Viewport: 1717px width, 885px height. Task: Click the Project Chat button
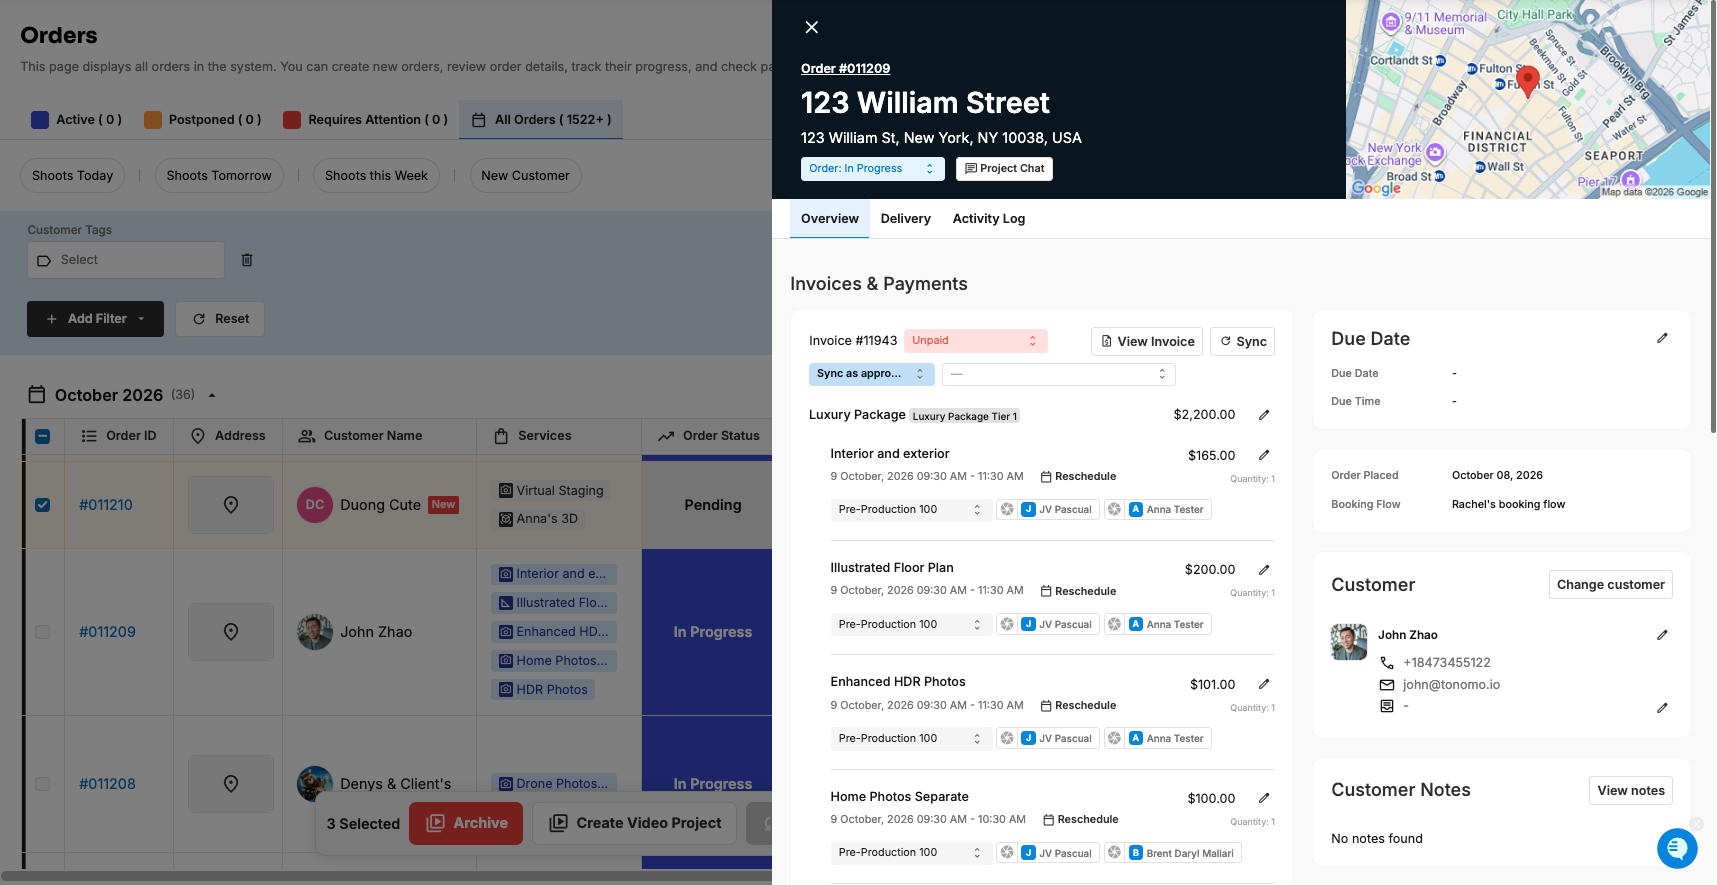coord(1005,169)
